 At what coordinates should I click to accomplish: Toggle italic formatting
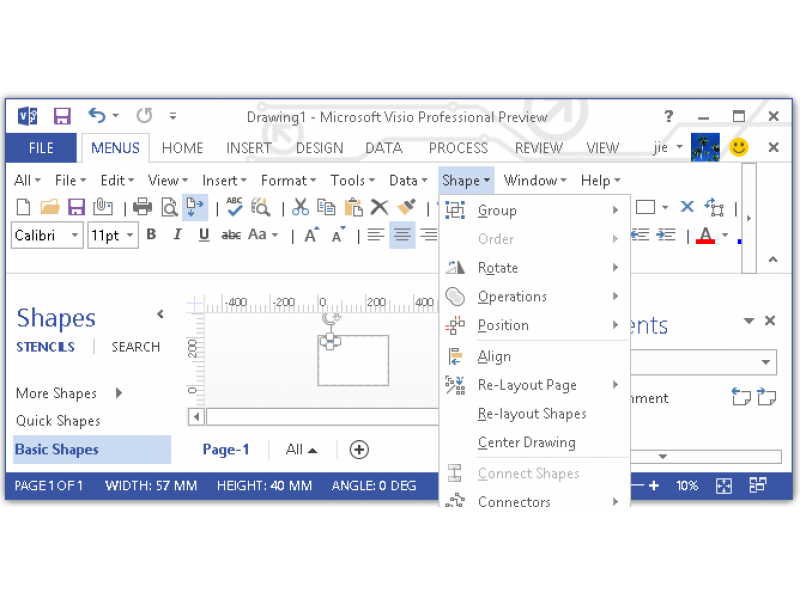click(x=177, y=235)
